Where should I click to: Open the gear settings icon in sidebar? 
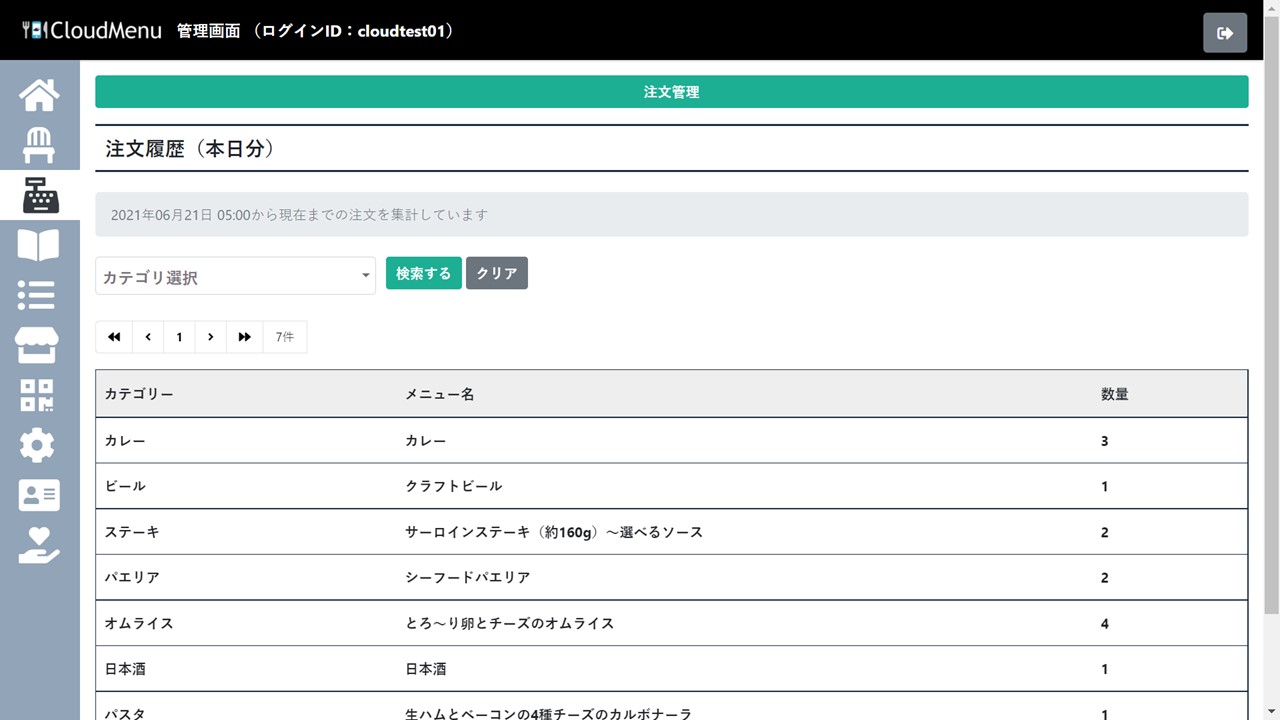pos(37,445)
